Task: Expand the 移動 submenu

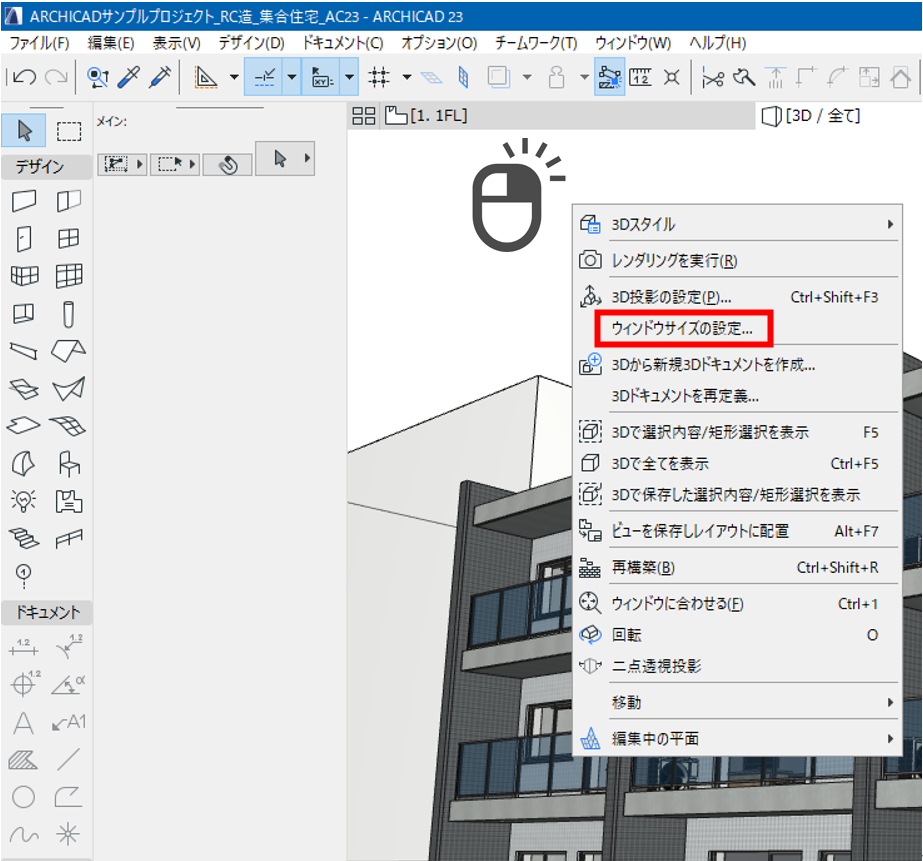Action: 738,702
